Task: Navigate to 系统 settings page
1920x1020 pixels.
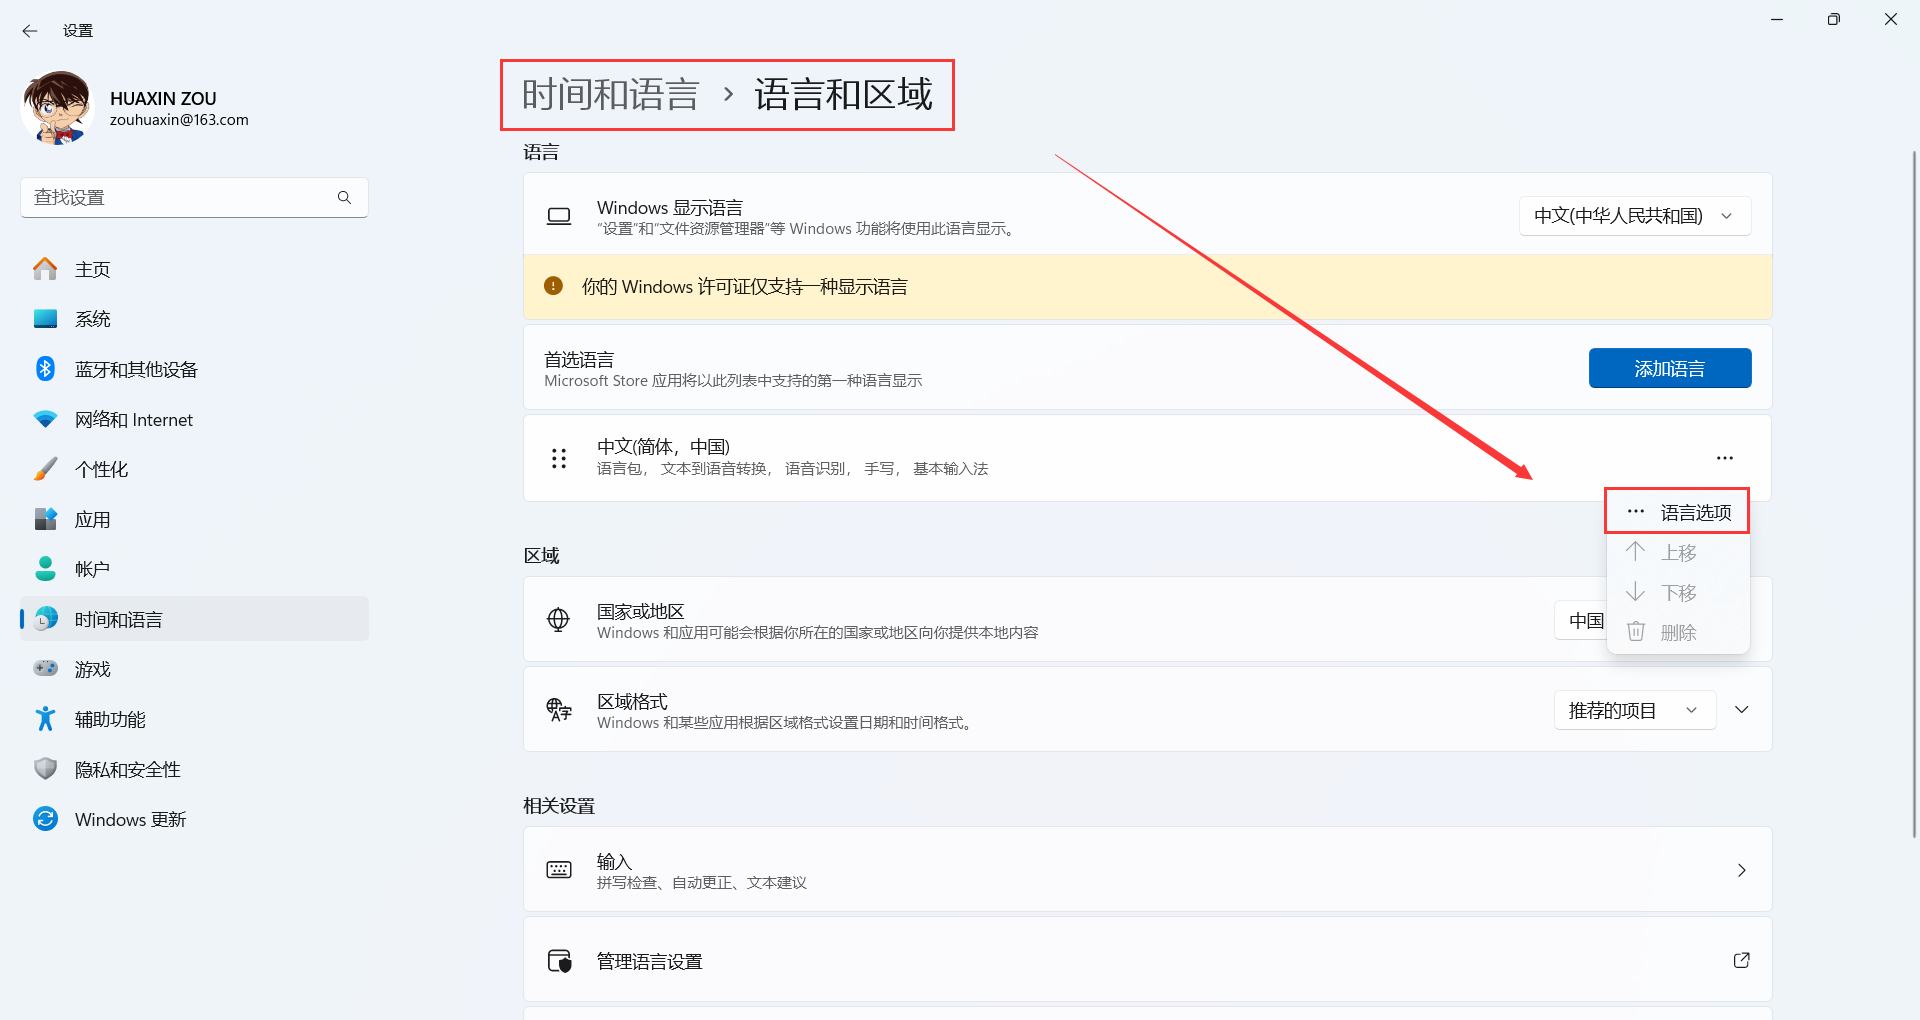Action: click(x=194, y=319)
